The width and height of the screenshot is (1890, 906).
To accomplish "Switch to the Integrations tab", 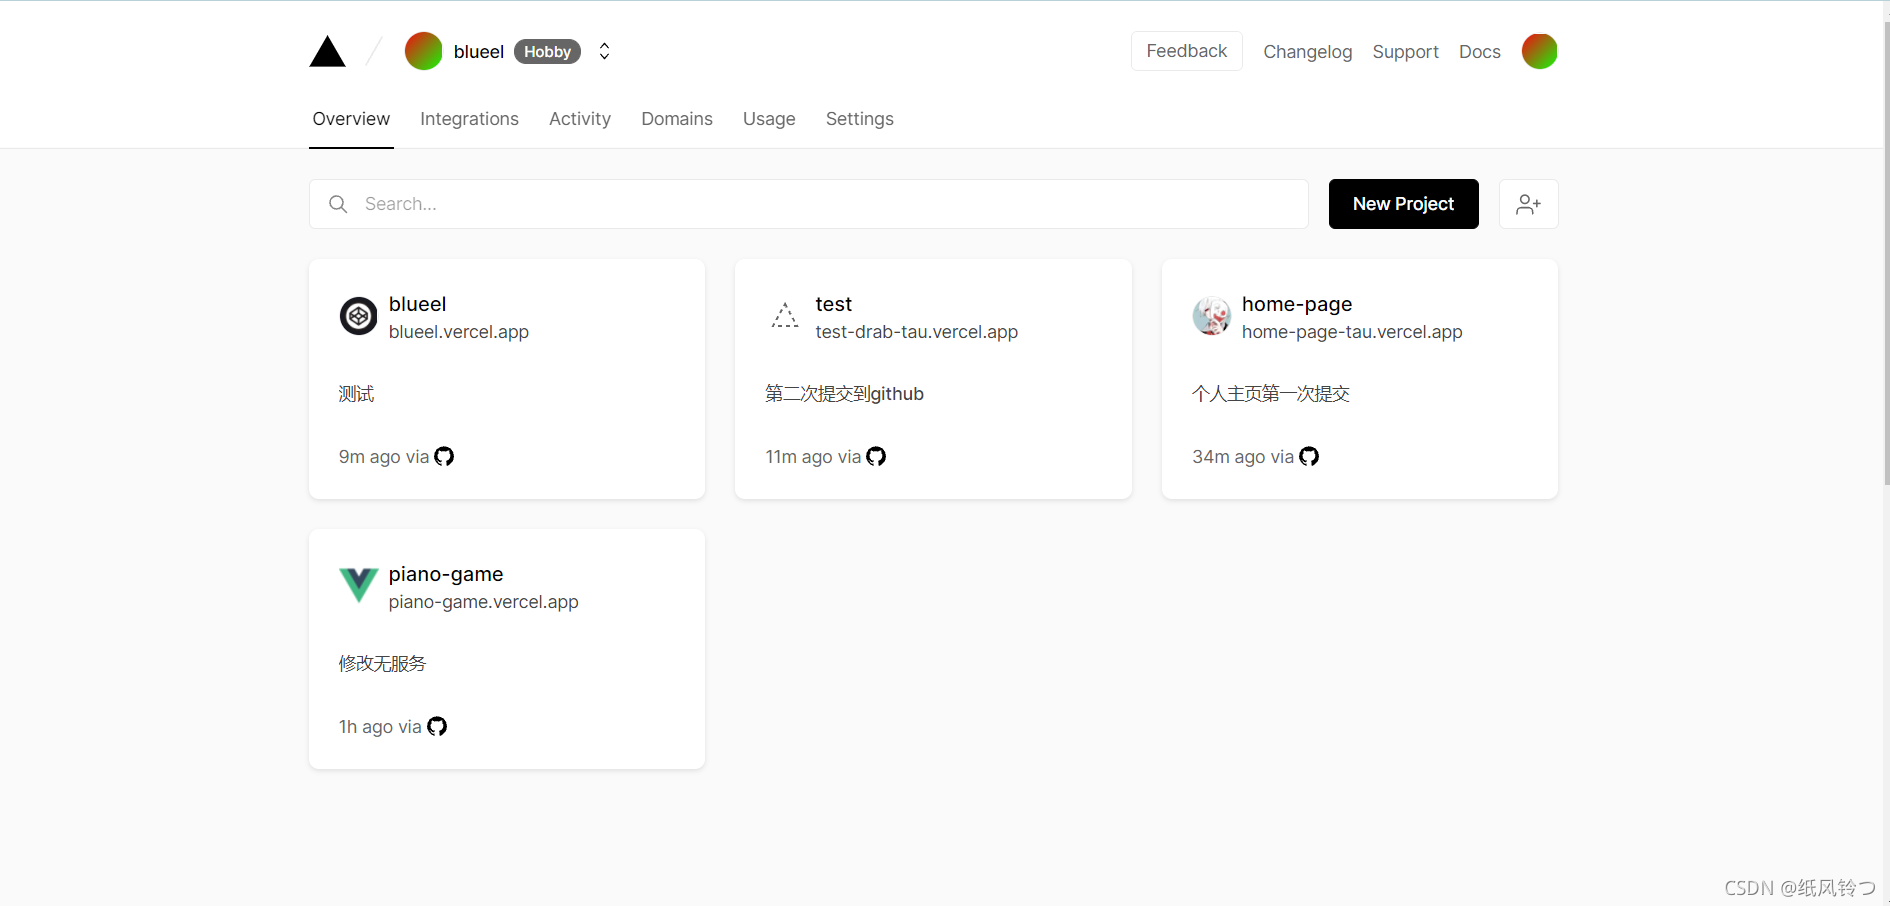I will pyautogui.click(x=469, y=119).
